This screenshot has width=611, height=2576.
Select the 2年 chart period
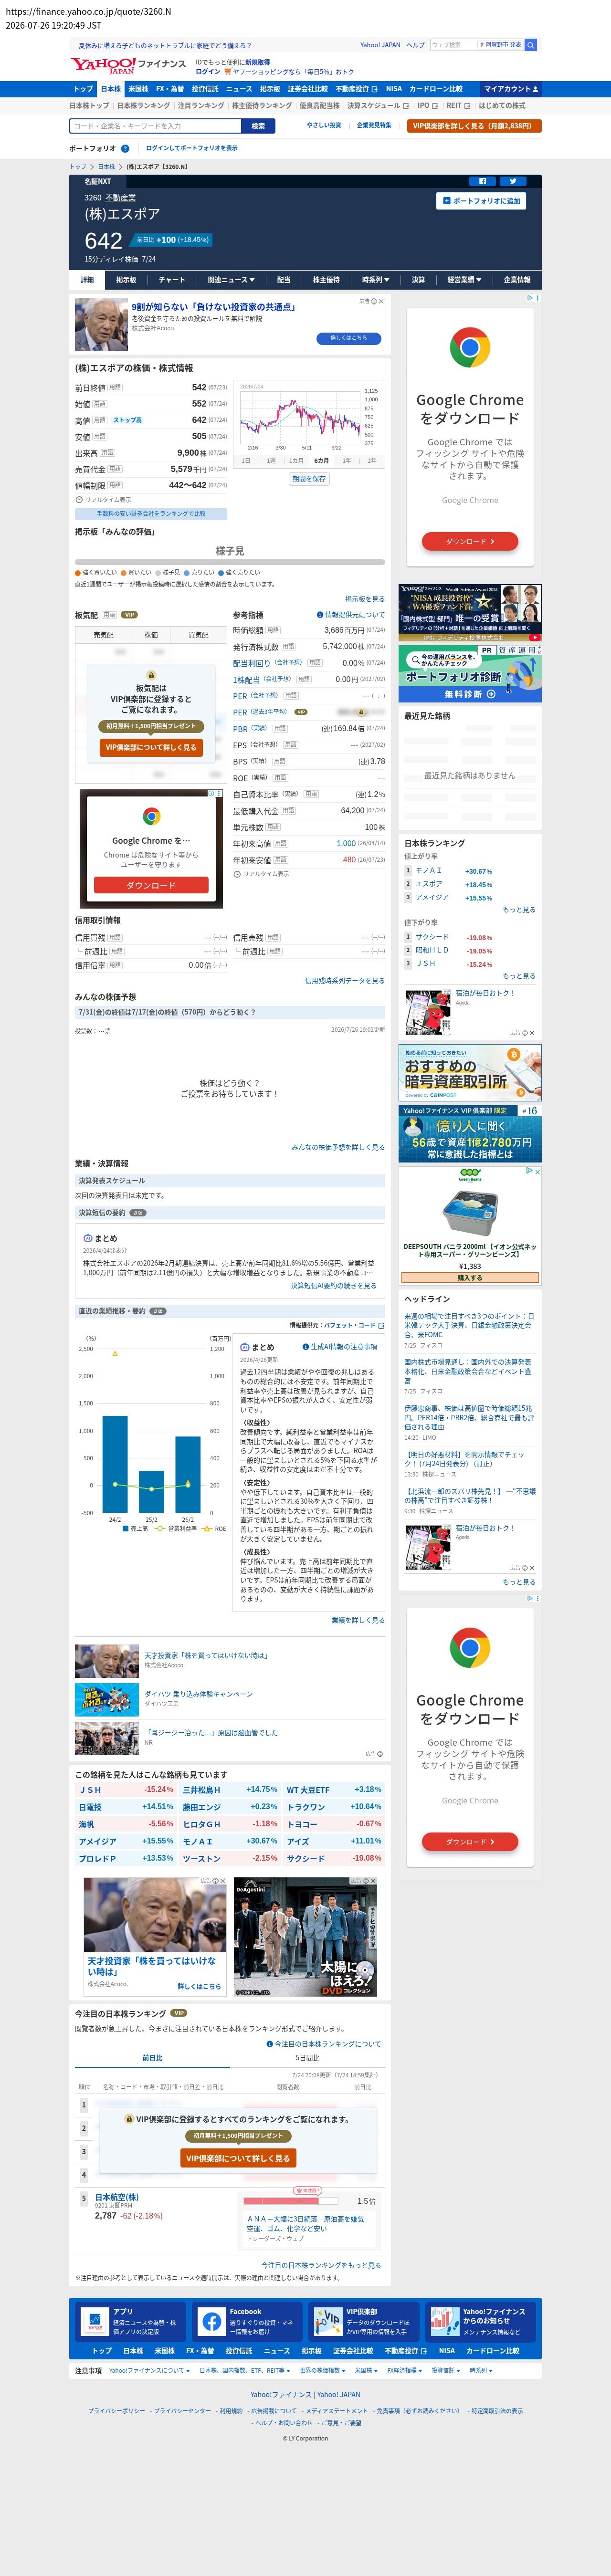click(x=372, y=461)
